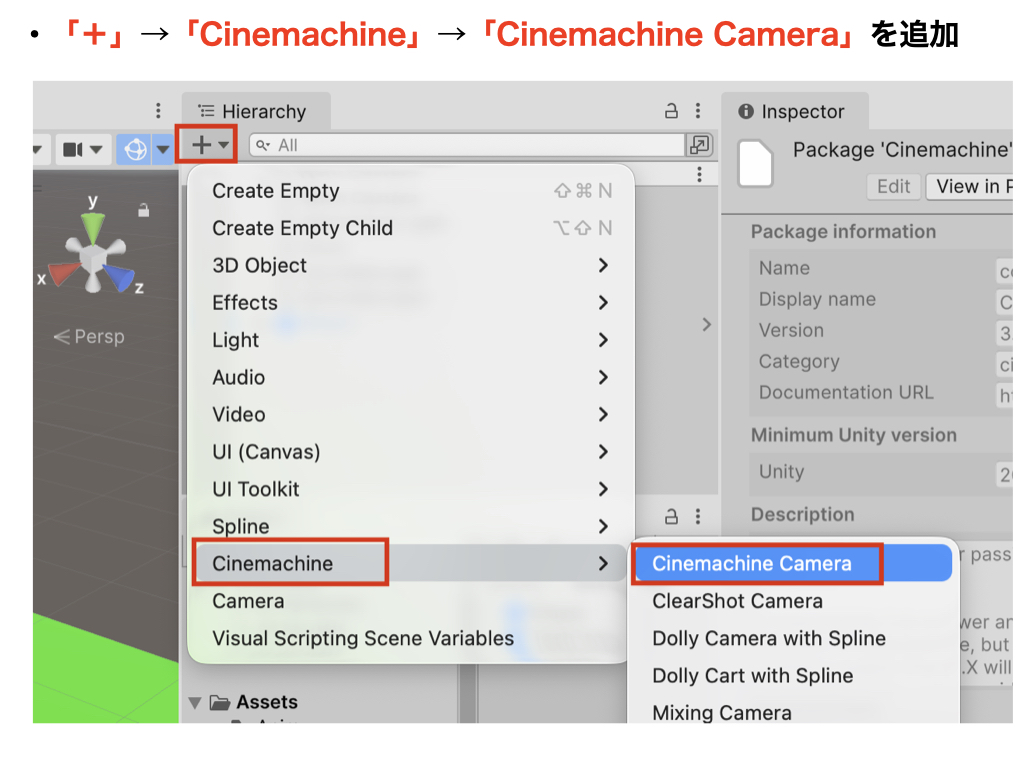This screenshot has height=768, width=1024.
Task: Select Create Empty Child menu entry
Action: pos(411,228)
